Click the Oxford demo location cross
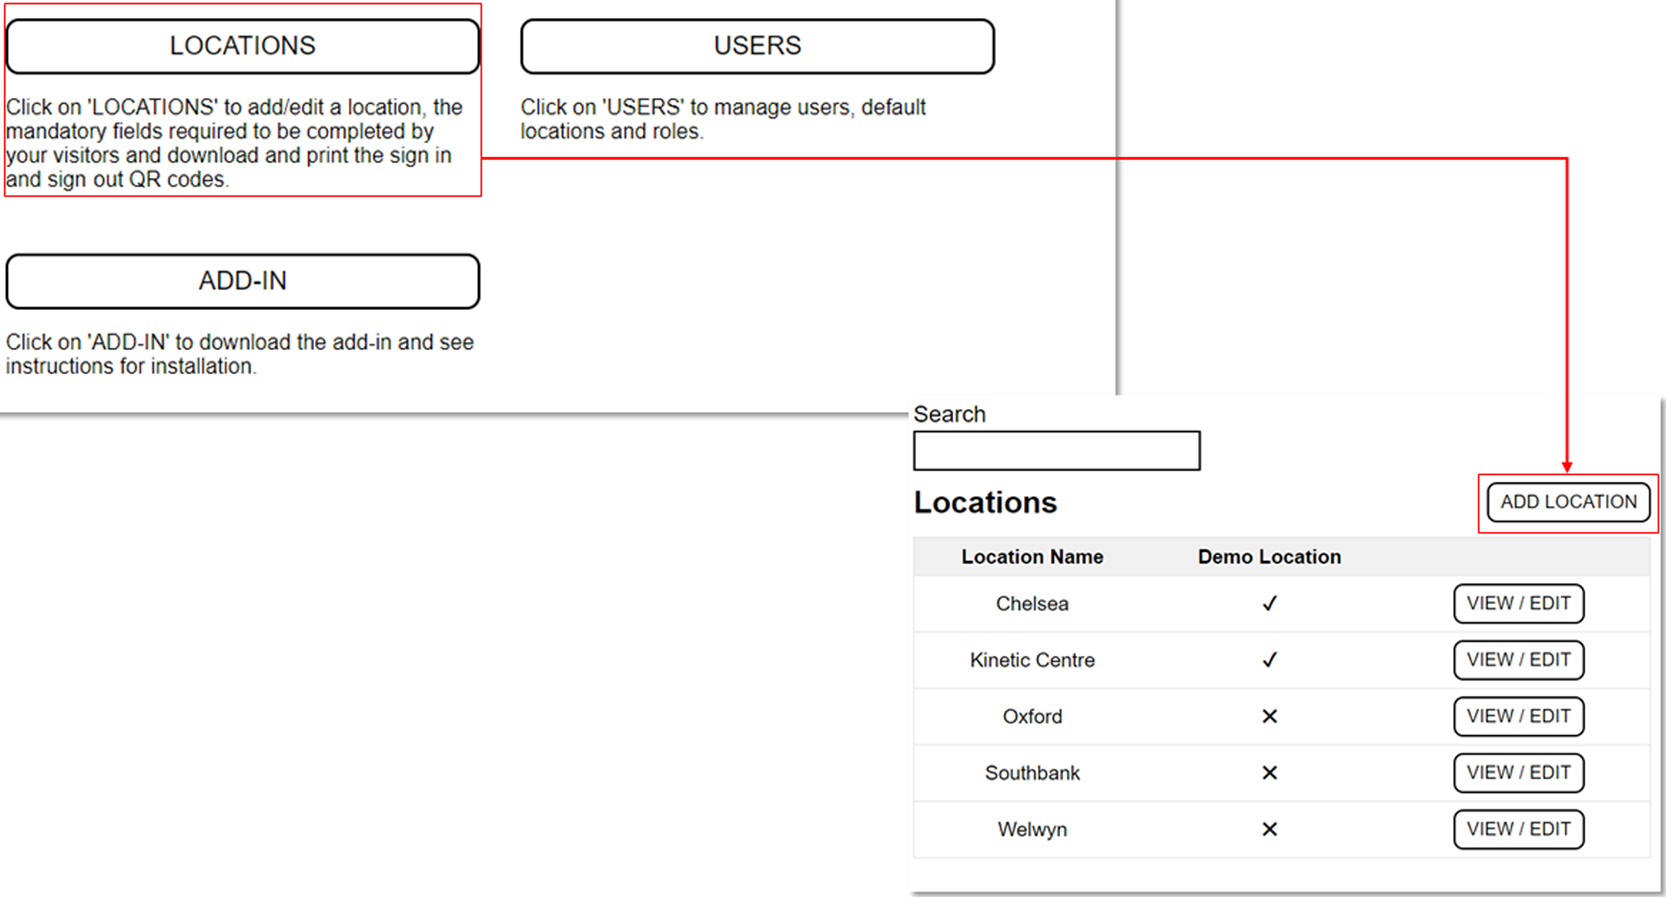The height and width of the screenshot is (897, 1666). pos(1269,717)
